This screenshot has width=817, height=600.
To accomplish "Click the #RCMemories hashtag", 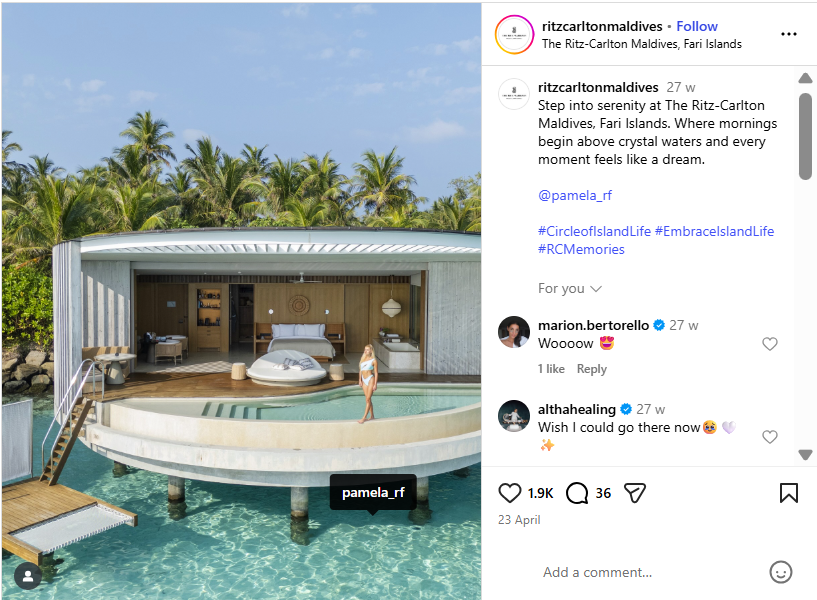I will pos(581,249).
